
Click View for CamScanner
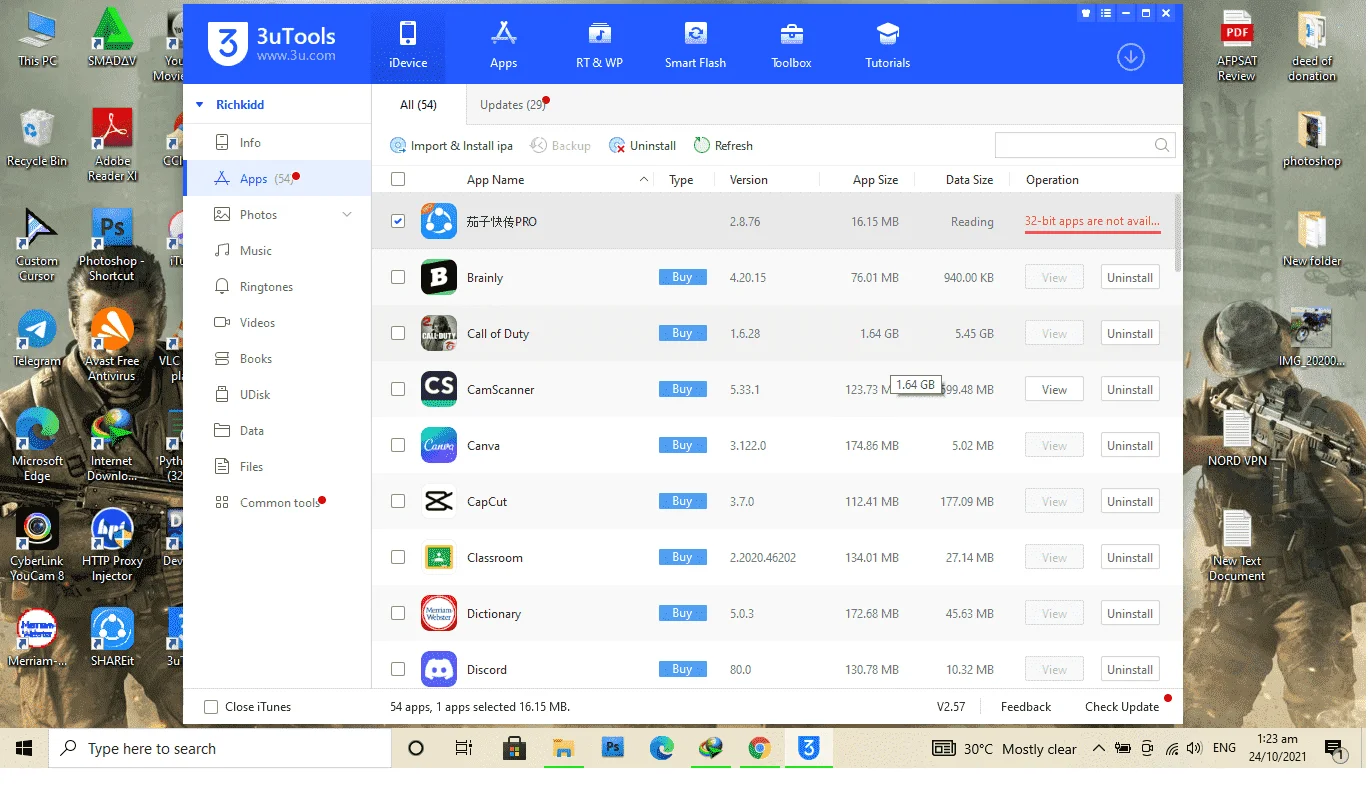(x=1054, y=389)
